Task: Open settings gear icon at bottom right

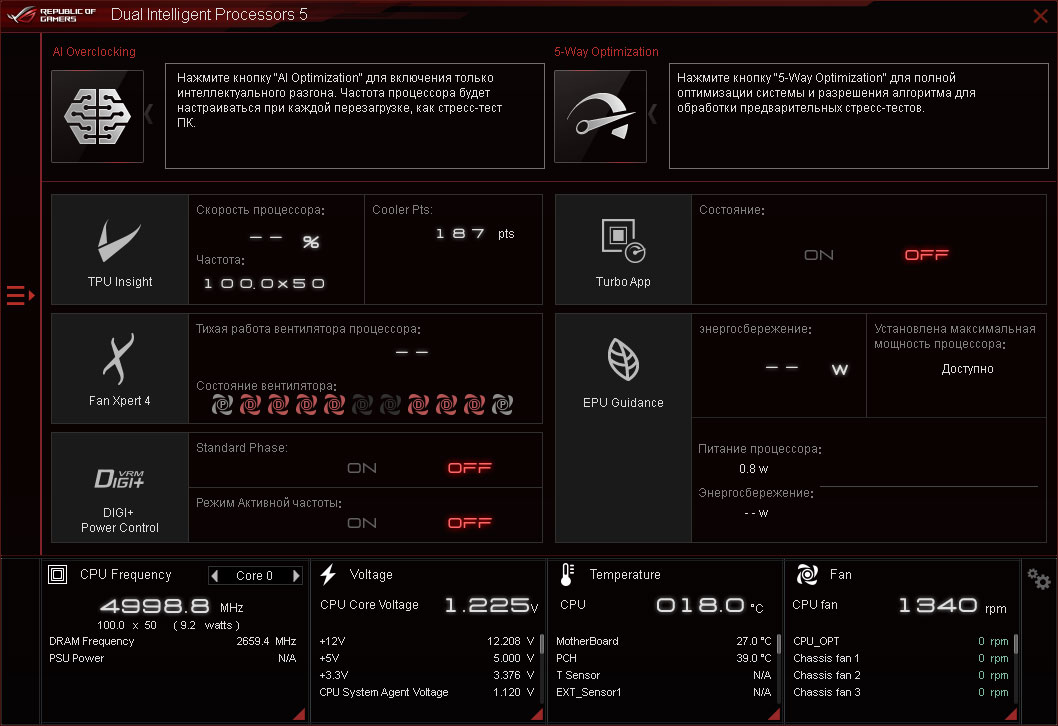Action: [1039, 579]
